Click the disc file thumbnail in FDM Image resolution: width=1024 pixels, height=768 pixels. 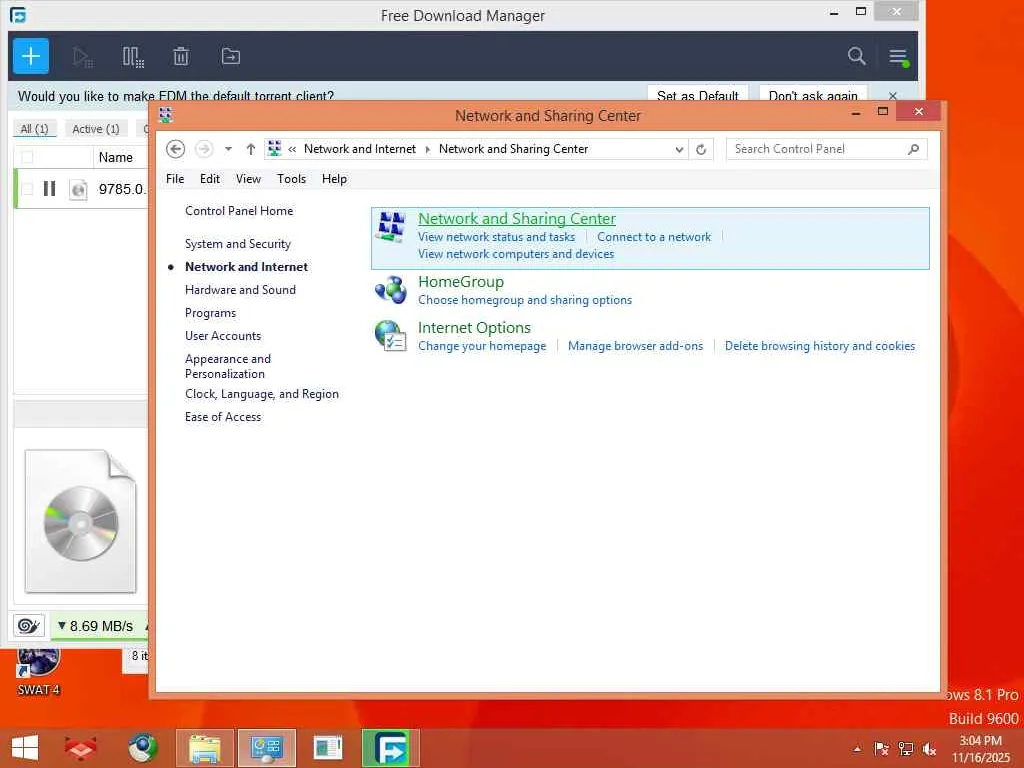[80, 521]
